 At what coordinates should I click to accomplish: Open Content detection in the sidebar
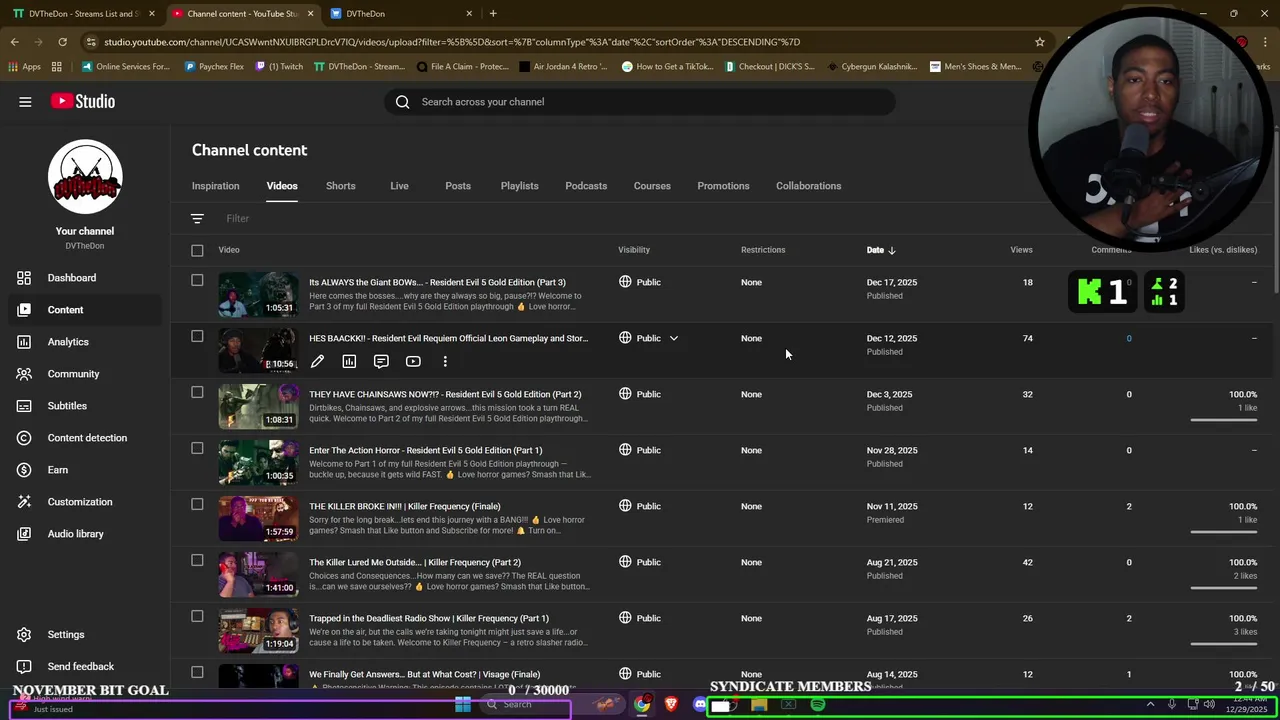click(x=87, y=438)
